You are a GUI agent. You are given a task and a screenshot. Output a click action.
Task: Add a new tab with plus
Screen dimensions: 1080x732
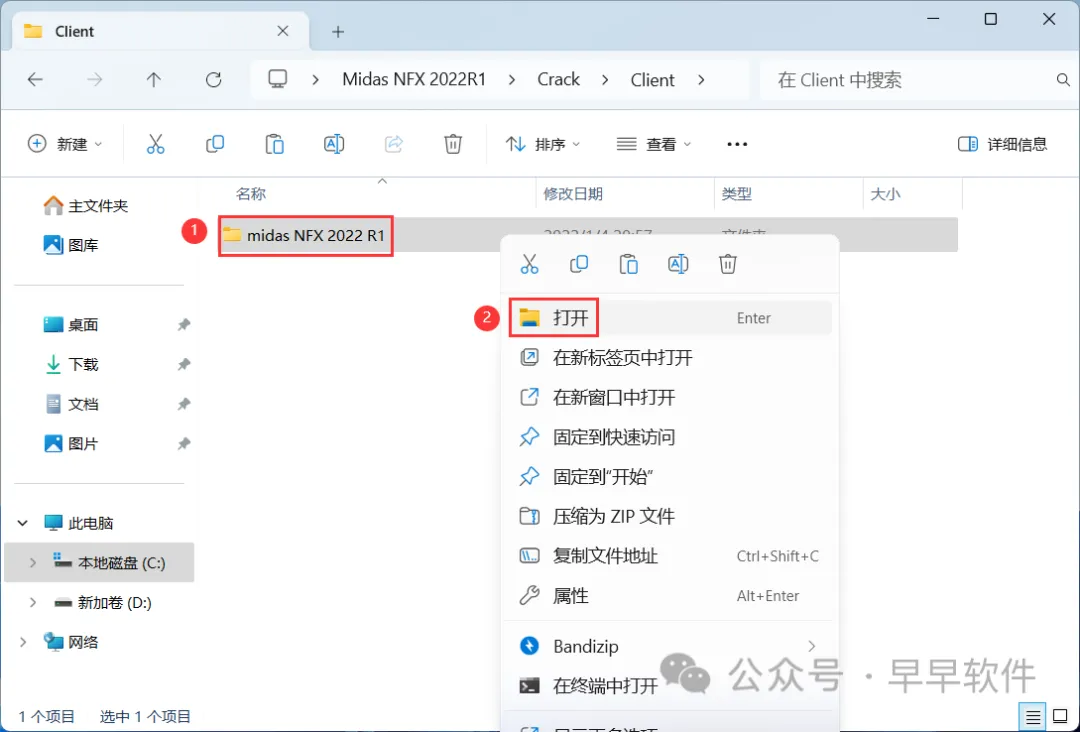[338, 32]
